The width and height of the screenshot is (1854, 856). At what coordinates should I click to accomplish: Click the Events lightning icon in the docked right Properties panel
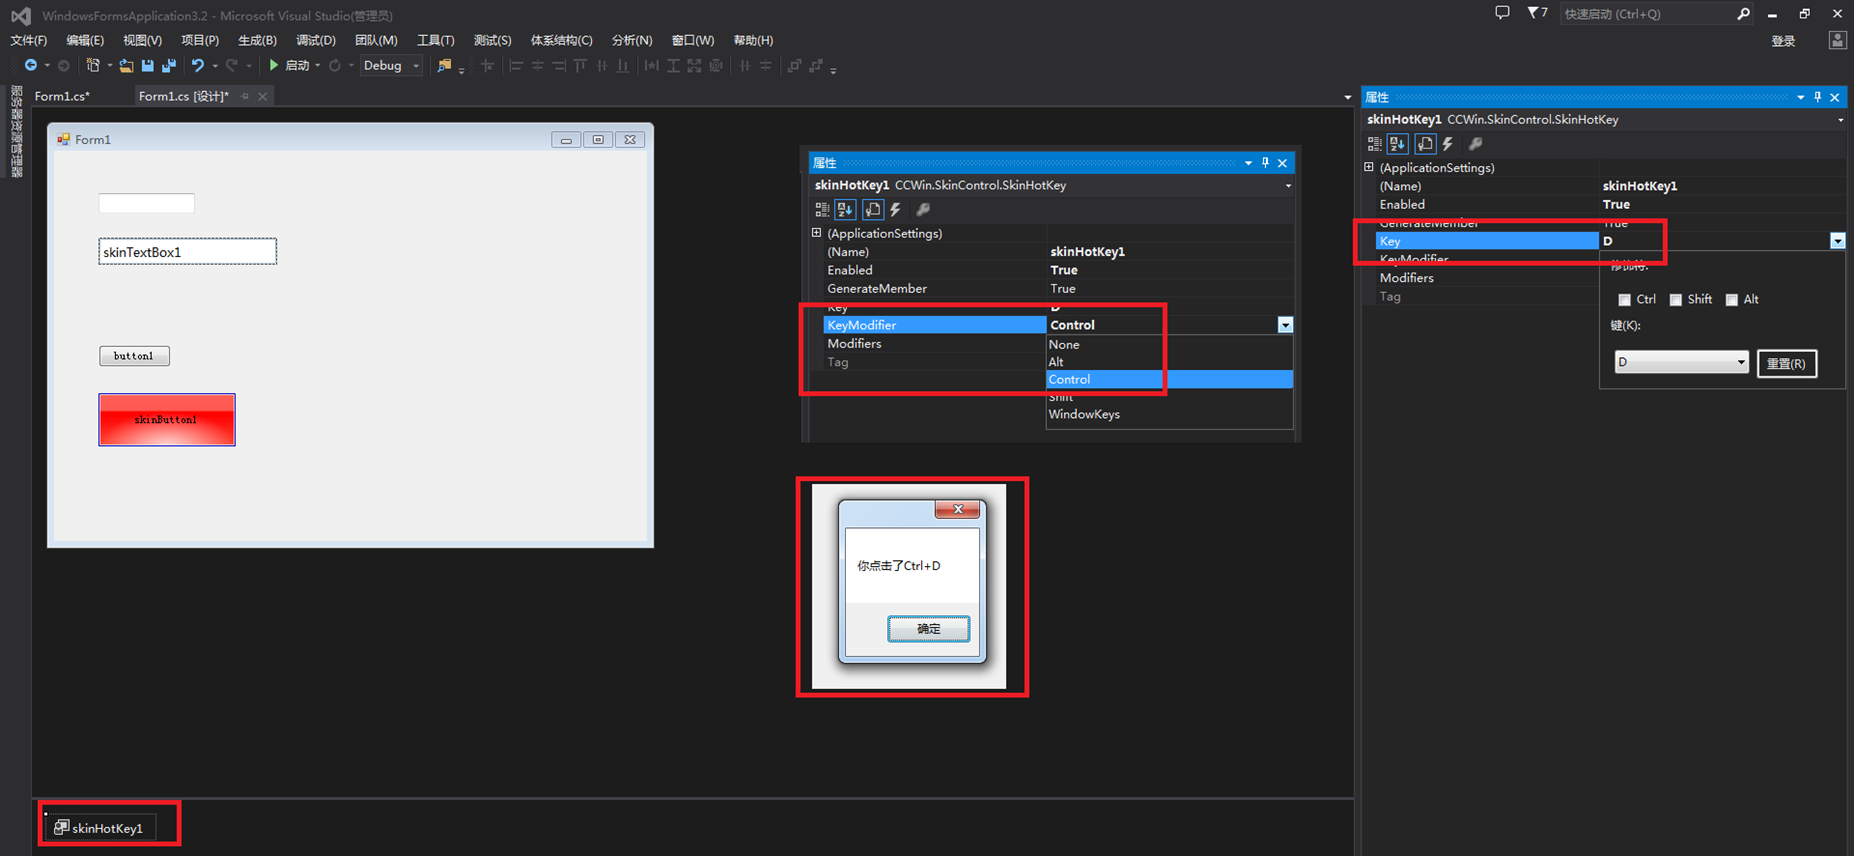[1448, 144]
